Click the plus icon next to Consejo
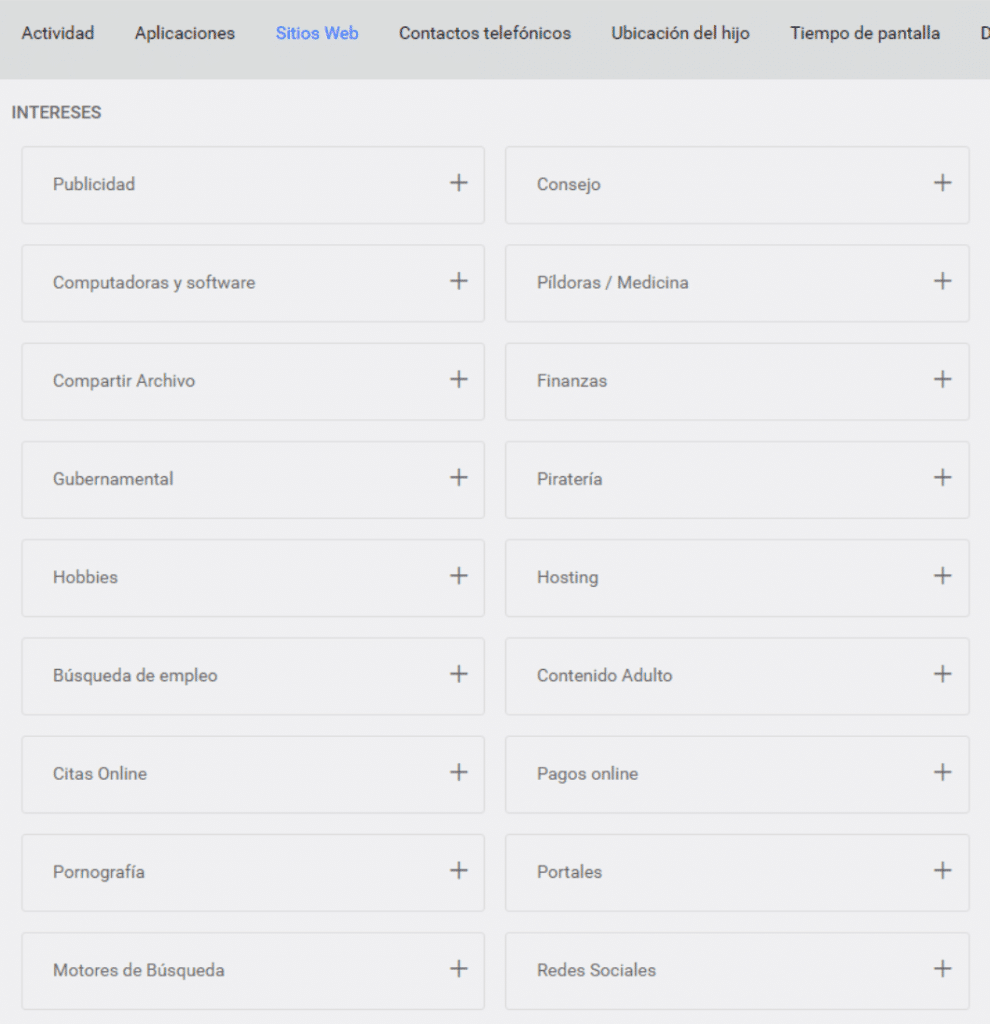 [x=942, y=183]
